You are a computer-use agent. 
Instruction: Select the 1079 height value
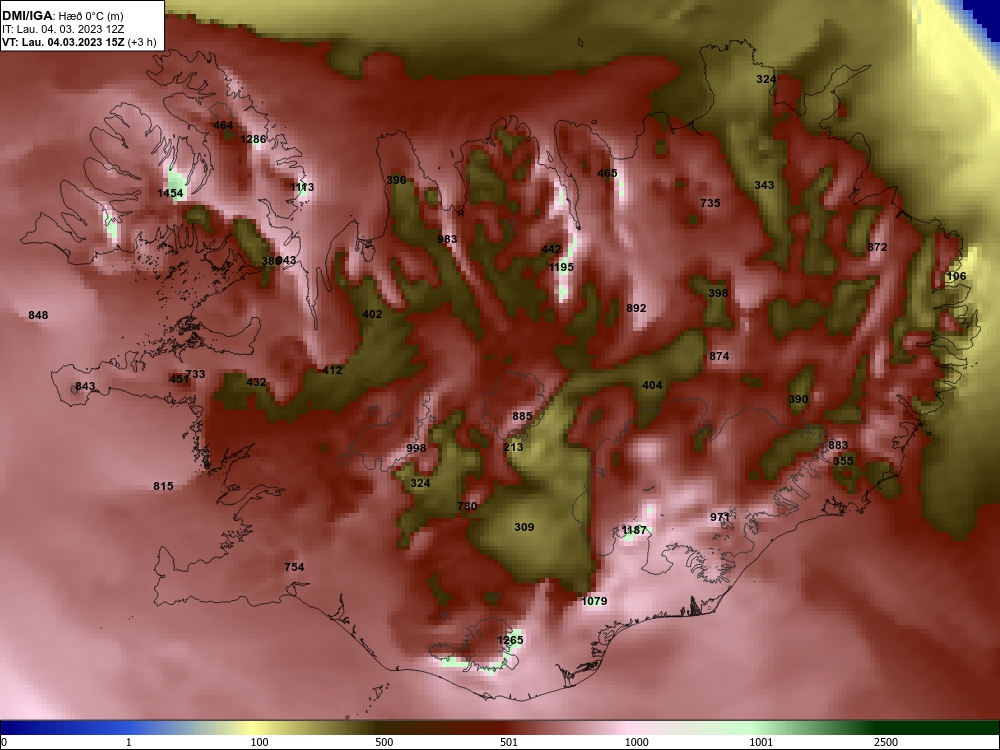coord(594,601)
